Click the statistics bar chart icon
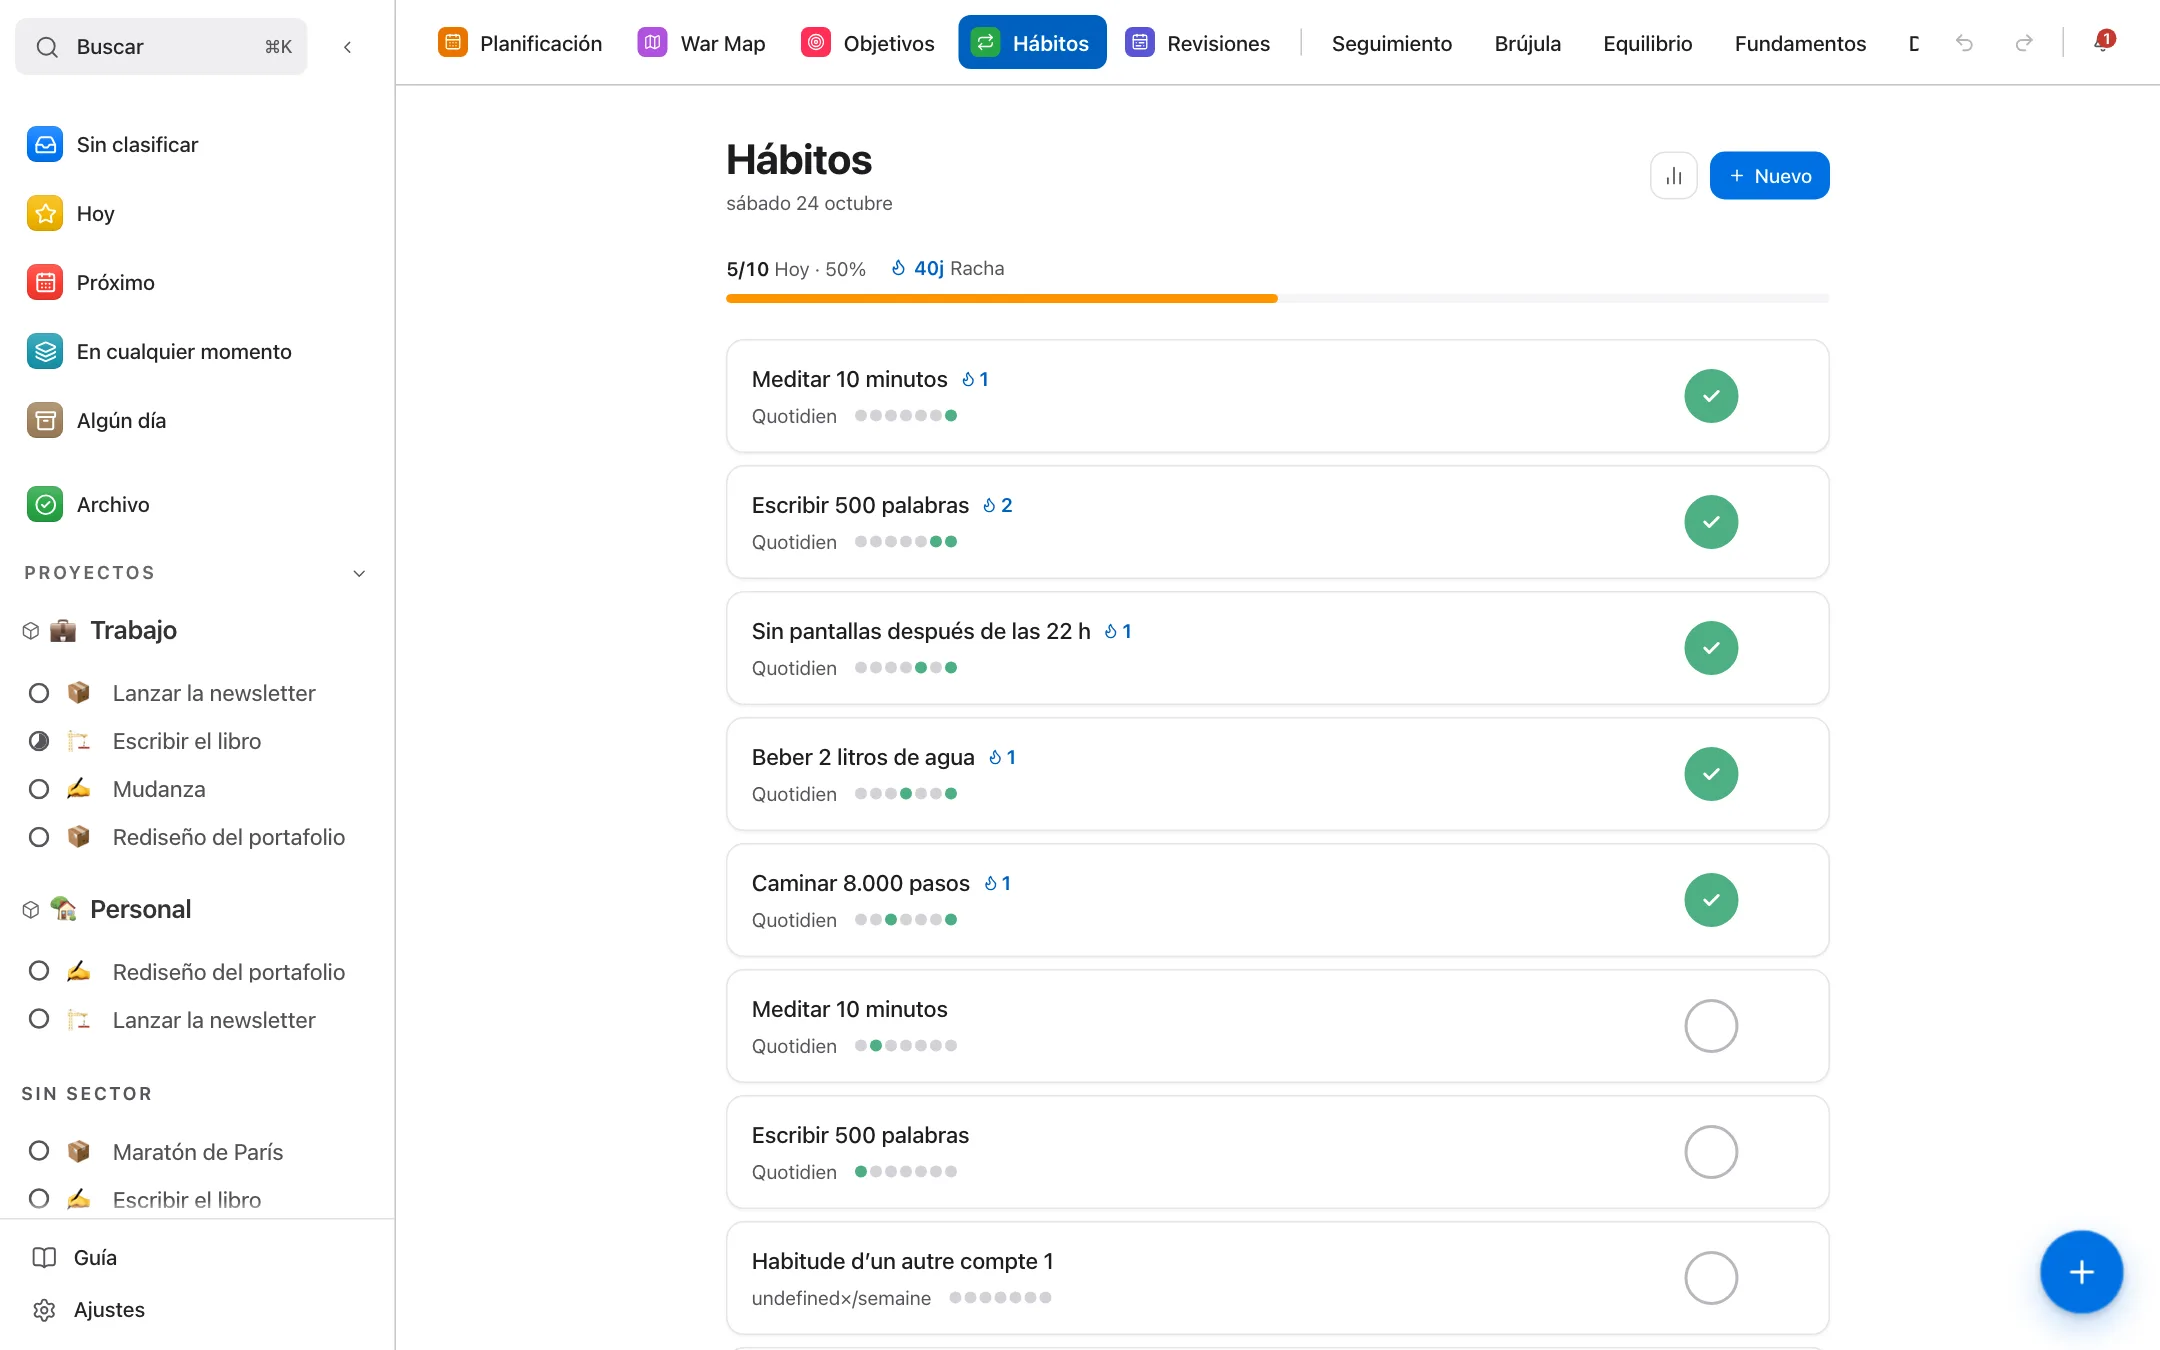This screenshot has height=1350, width=2160. [1673, 176]
